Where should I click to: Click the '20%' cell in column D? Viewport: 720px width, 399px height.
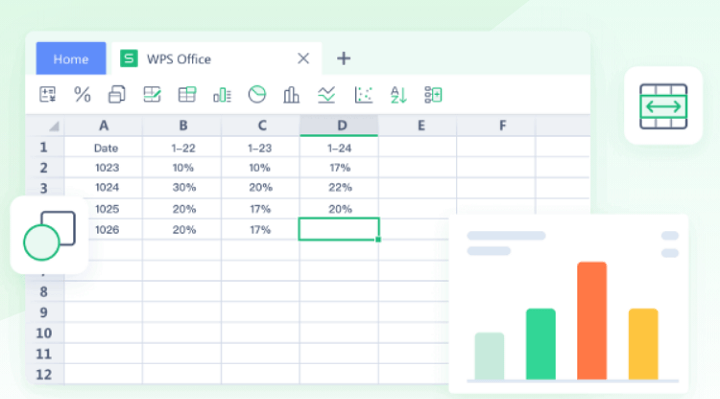point(339,209)
